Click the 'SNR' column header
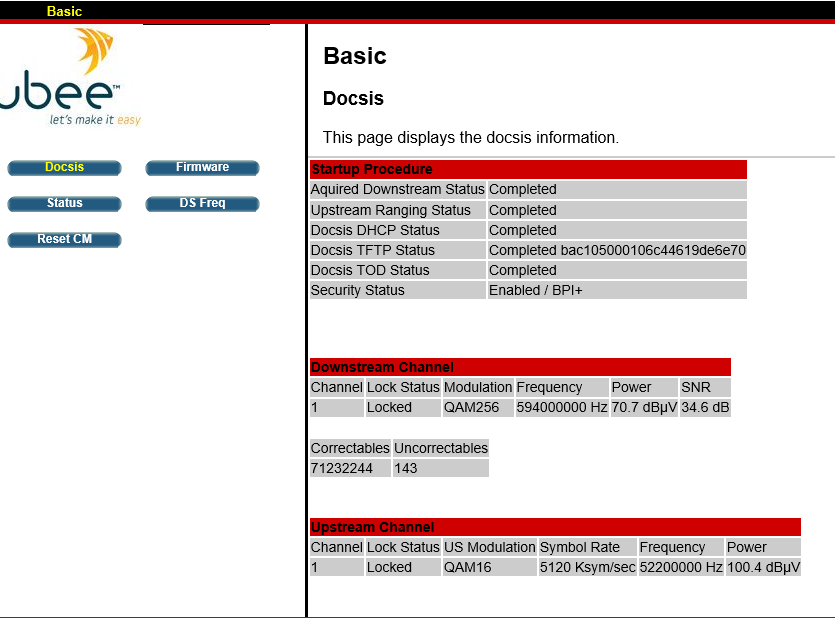Viewport: 840px width, 619px height. (x=705, y=387)
